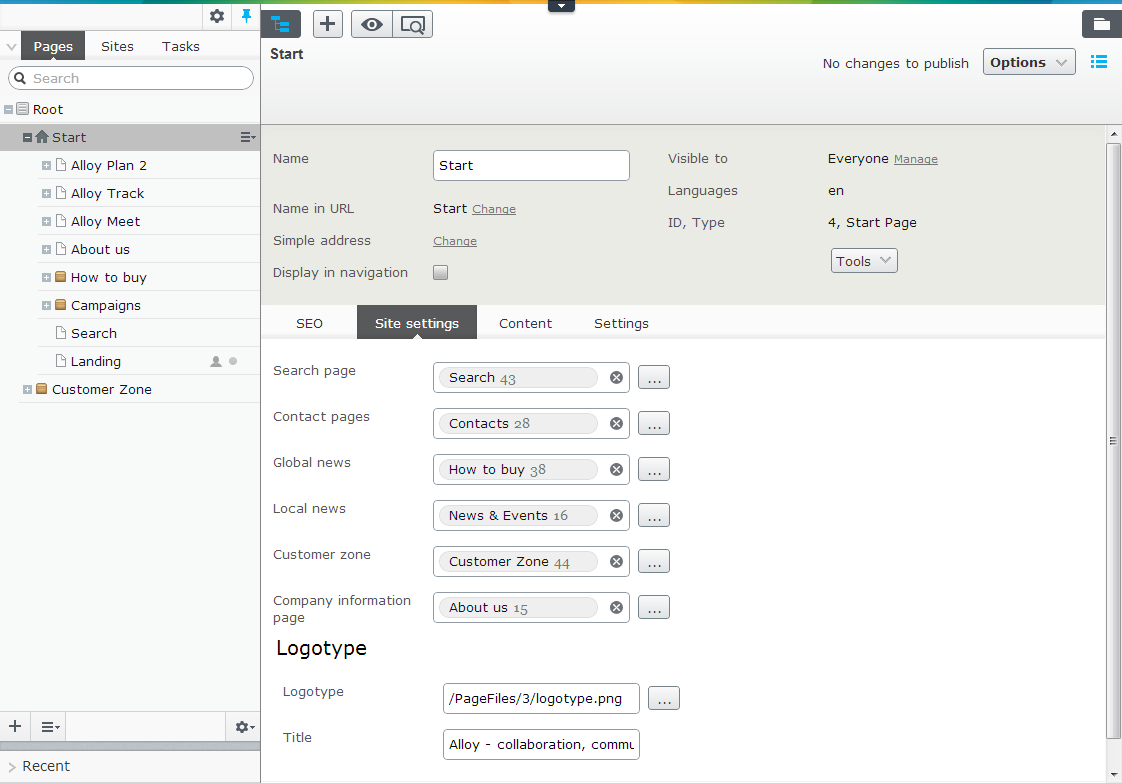1122x783 pixels.
Task: Open the bottom-right gear settings menu
Action: 244,726
